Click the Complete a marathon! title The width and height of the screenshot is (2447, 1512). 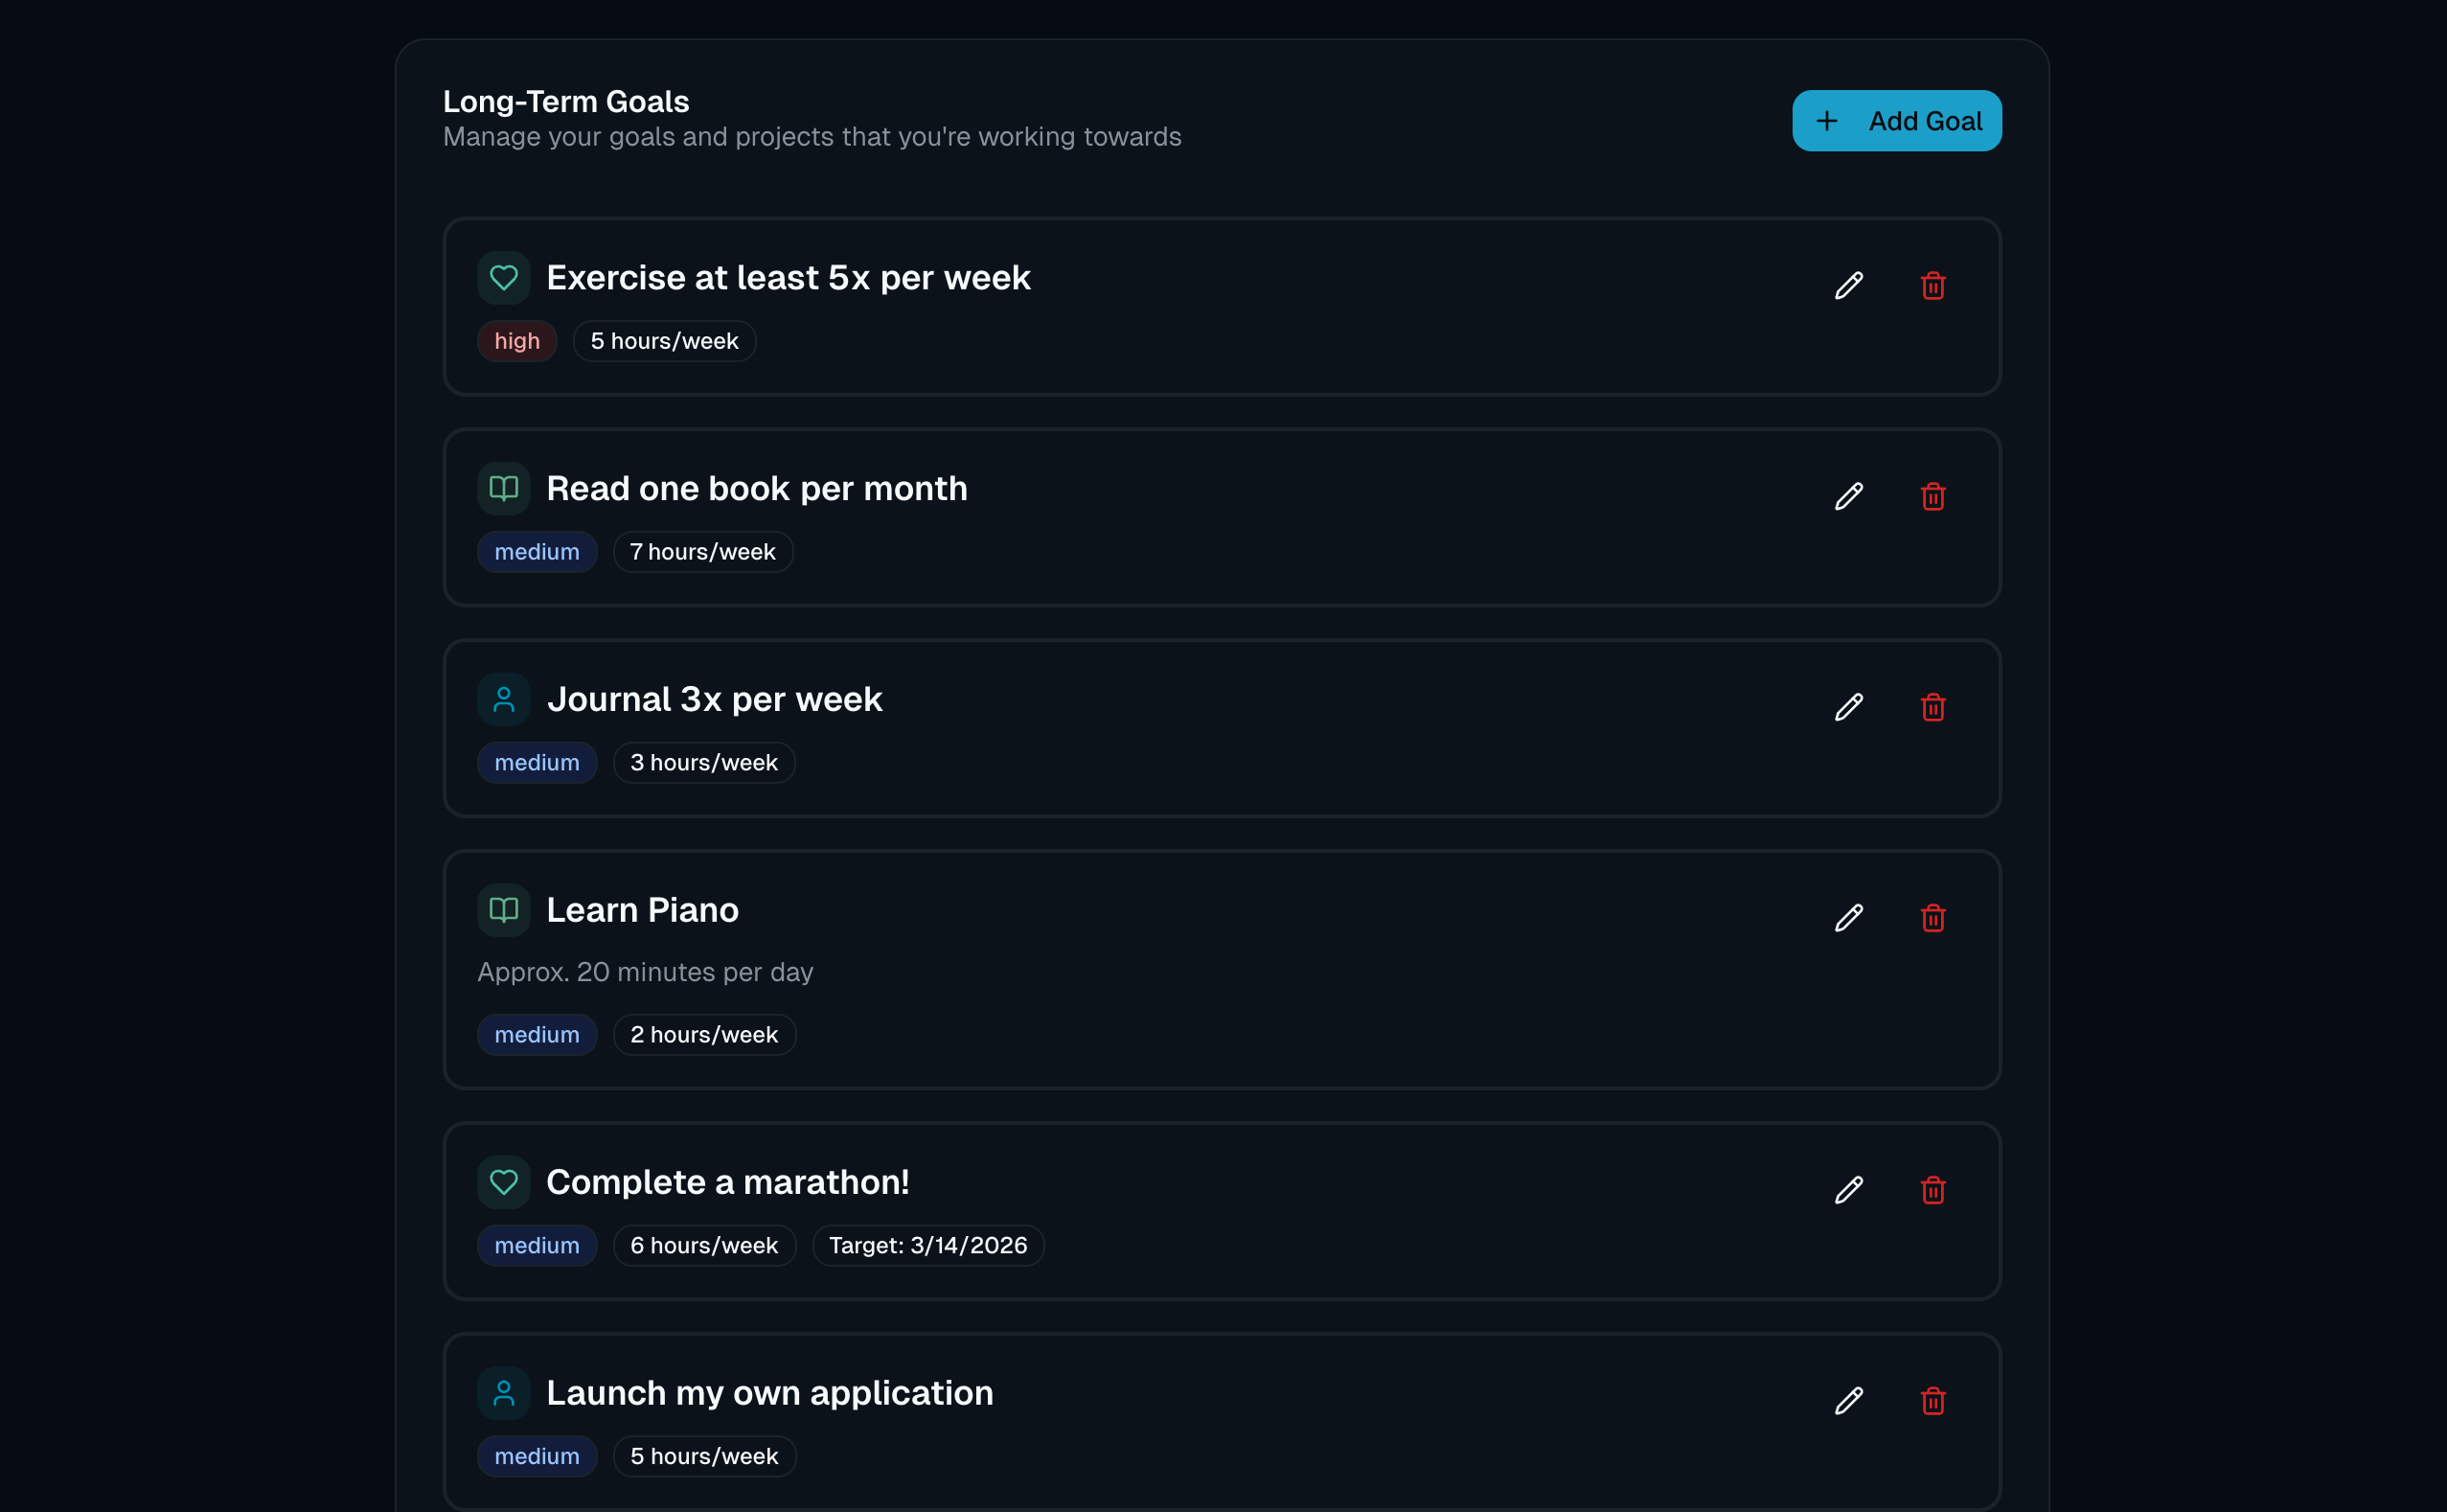(x=728, y=1183)
